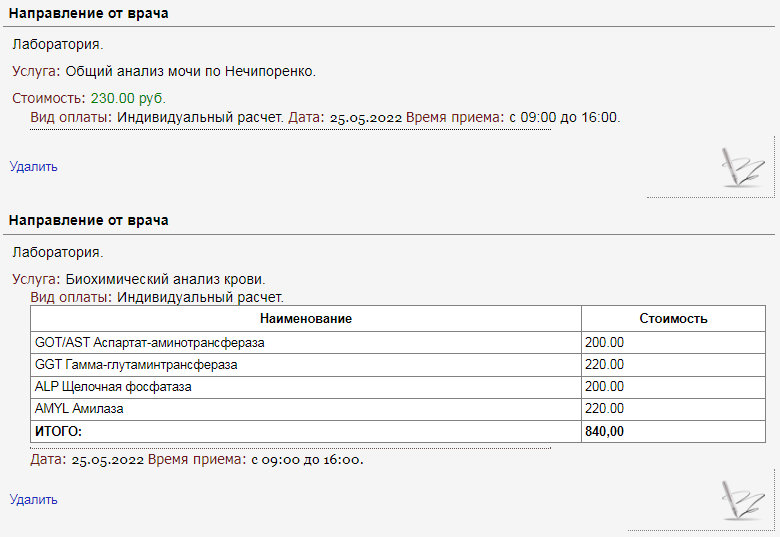Click the Наименование column header
This screenshot has height=537, width=780.
pos(306,319)
